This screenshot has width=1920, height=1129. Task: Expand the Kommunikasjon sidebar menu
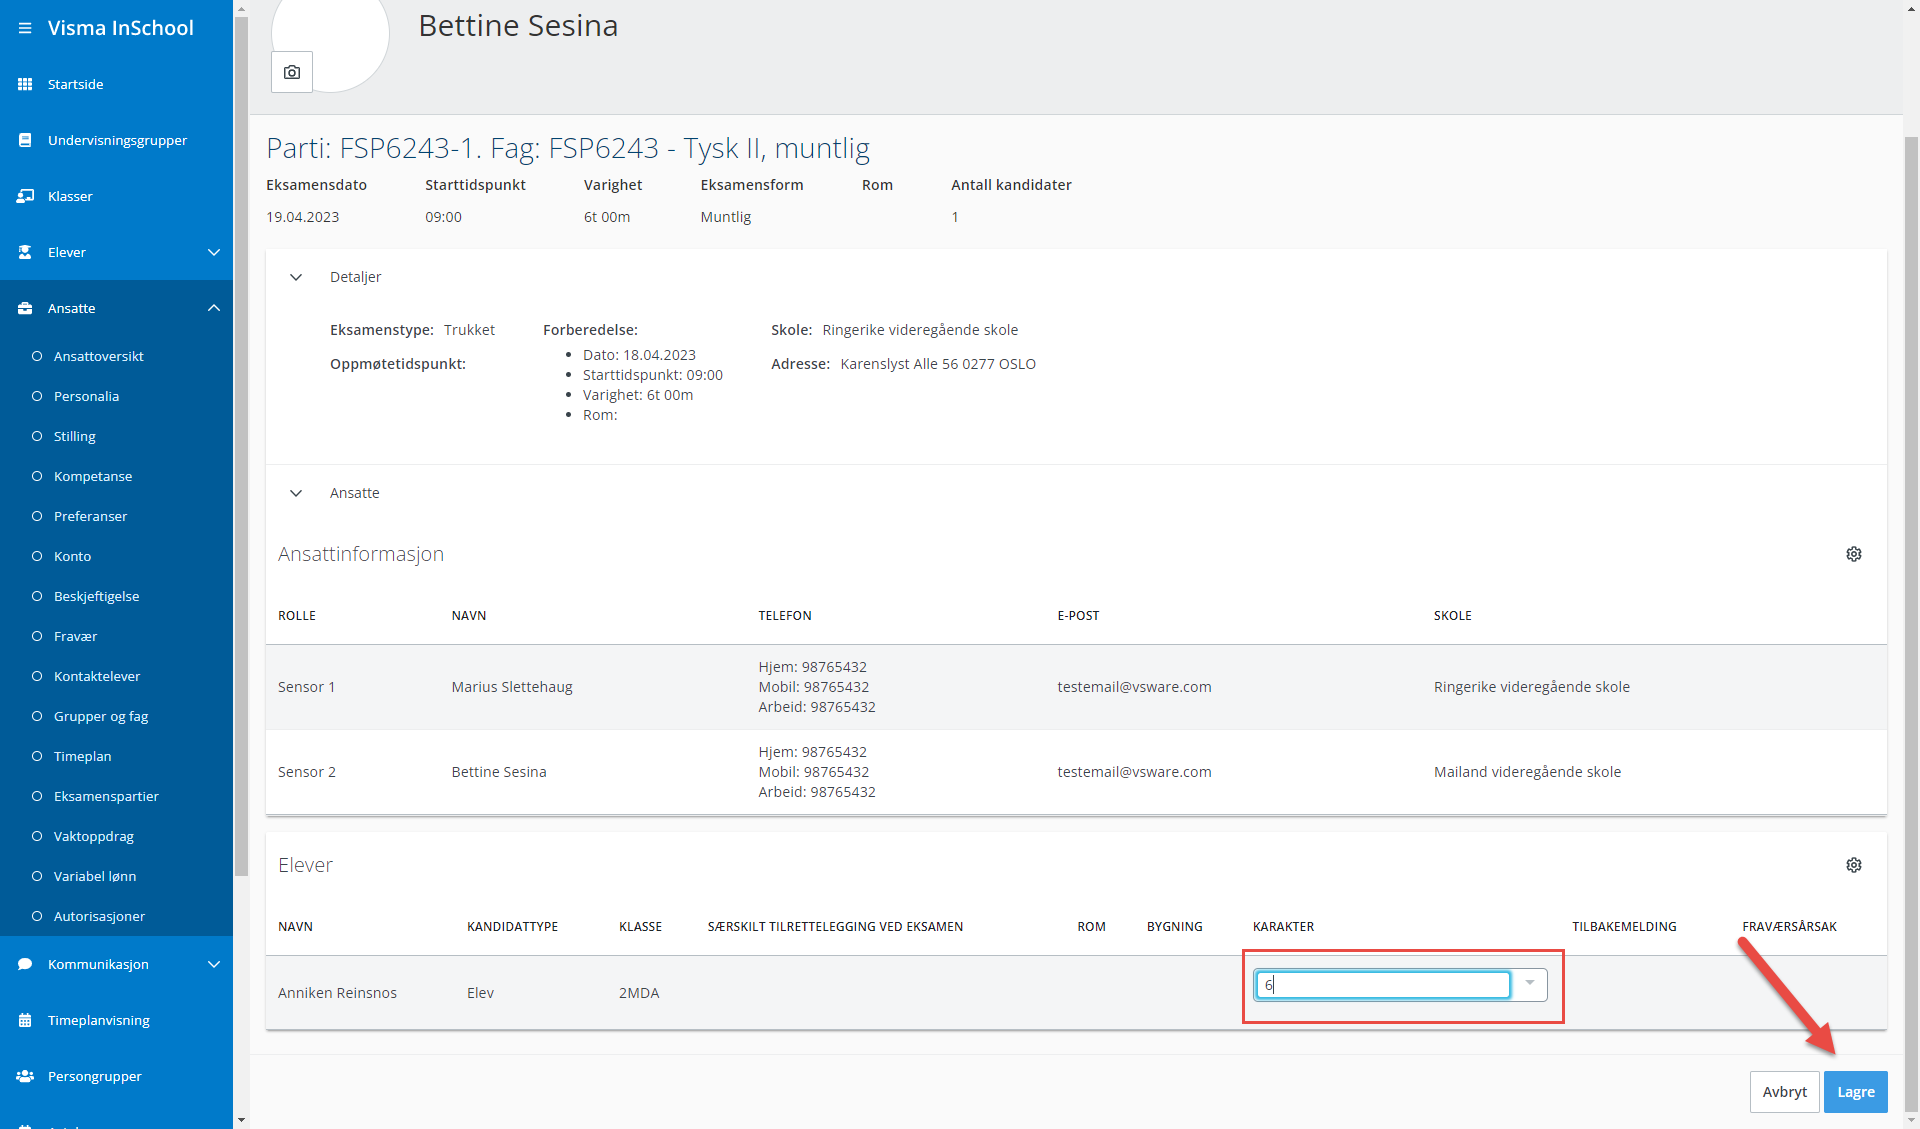tap(213, 964)
